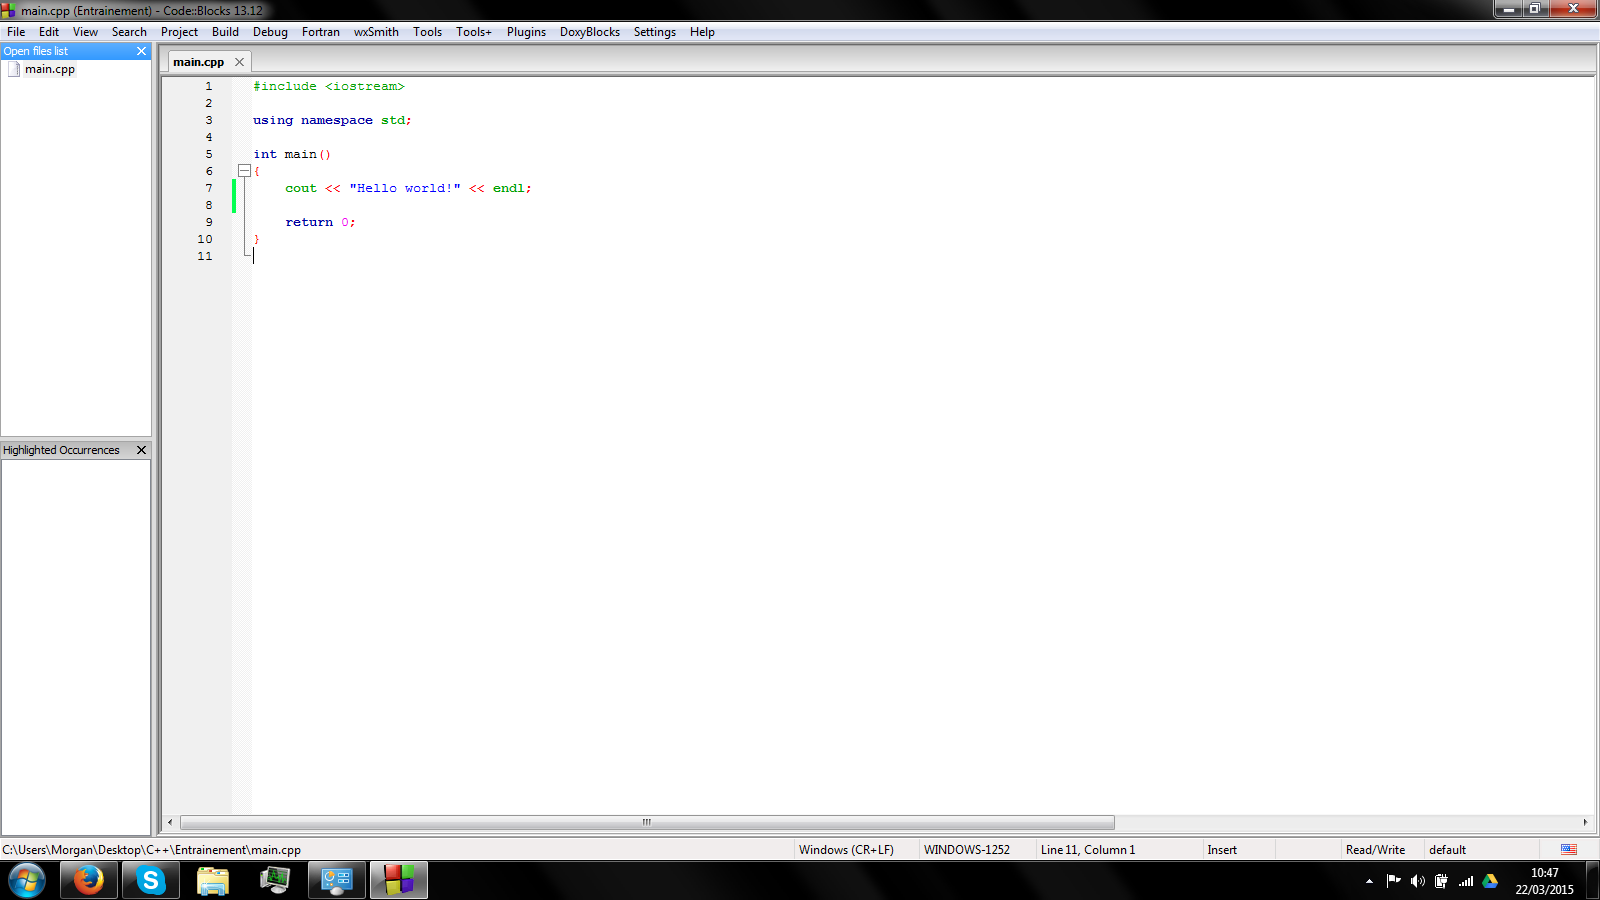Close the Highlighted Occurrences panel
This screenshot has height=900, width=1600.
(x=141, y=449)
